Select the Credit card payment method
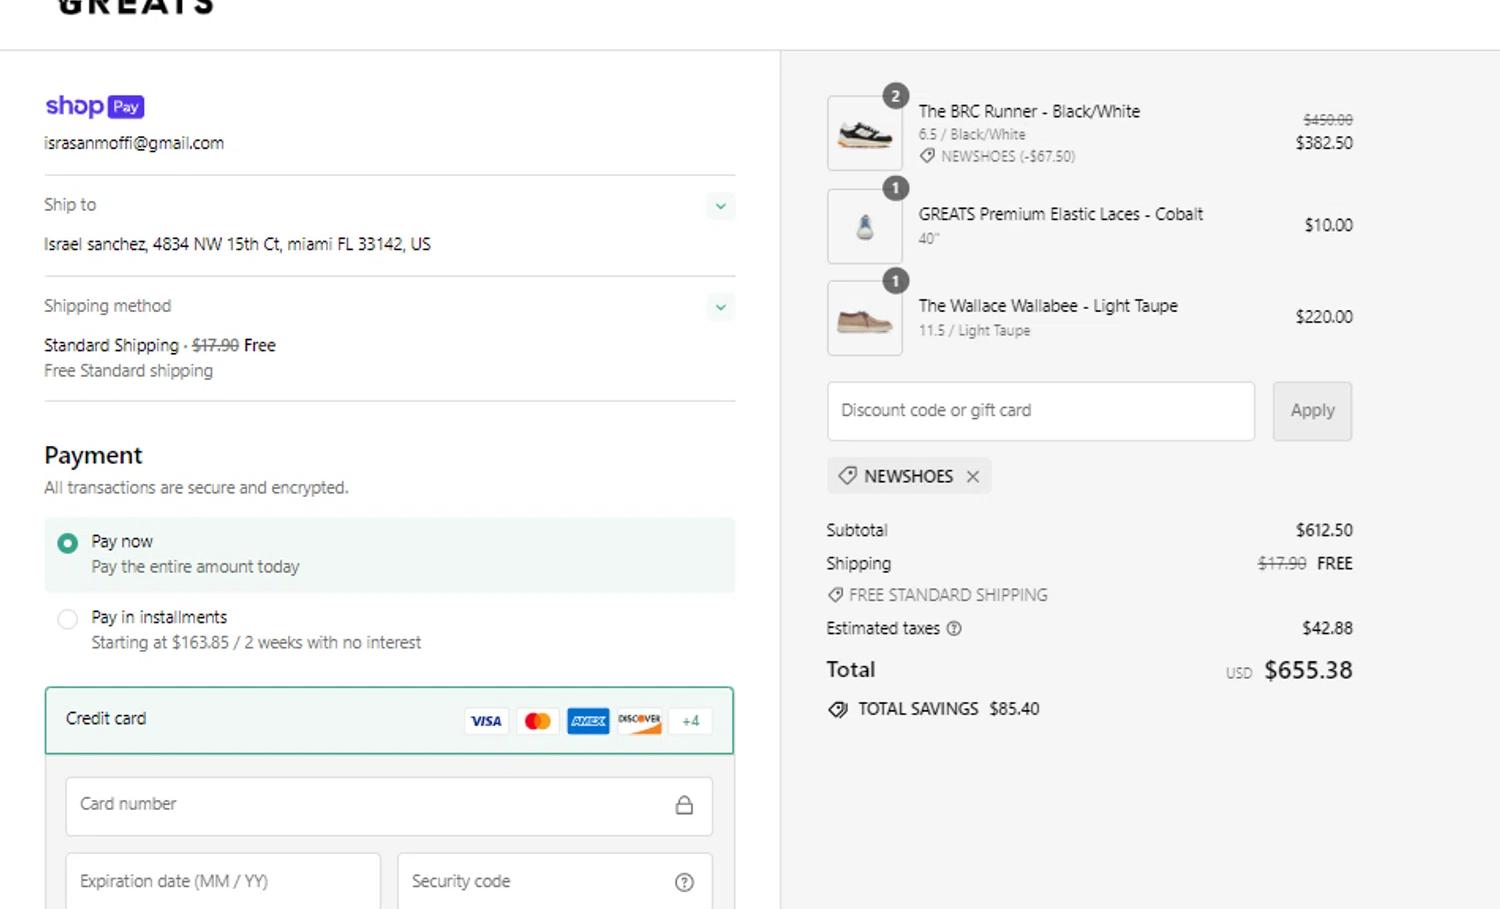The image size is (1500, 909). (389, 720)
